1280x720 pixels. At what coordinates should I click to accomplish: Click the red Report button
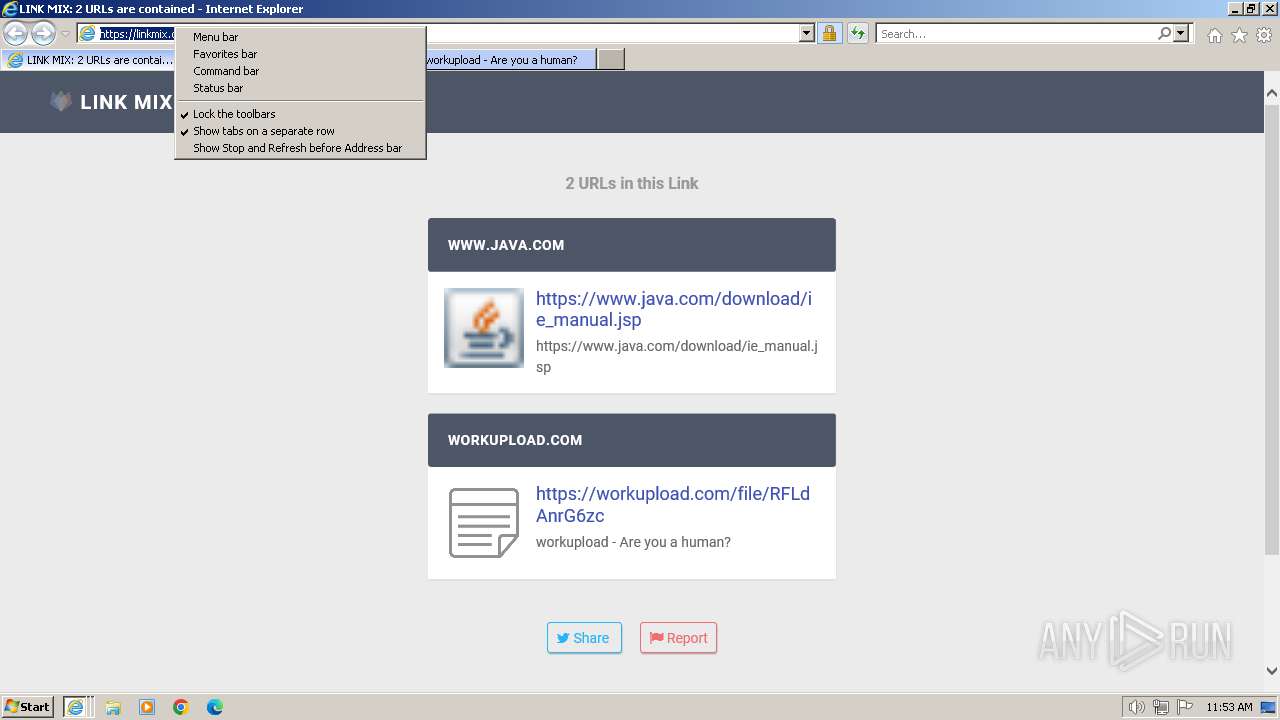678,638
